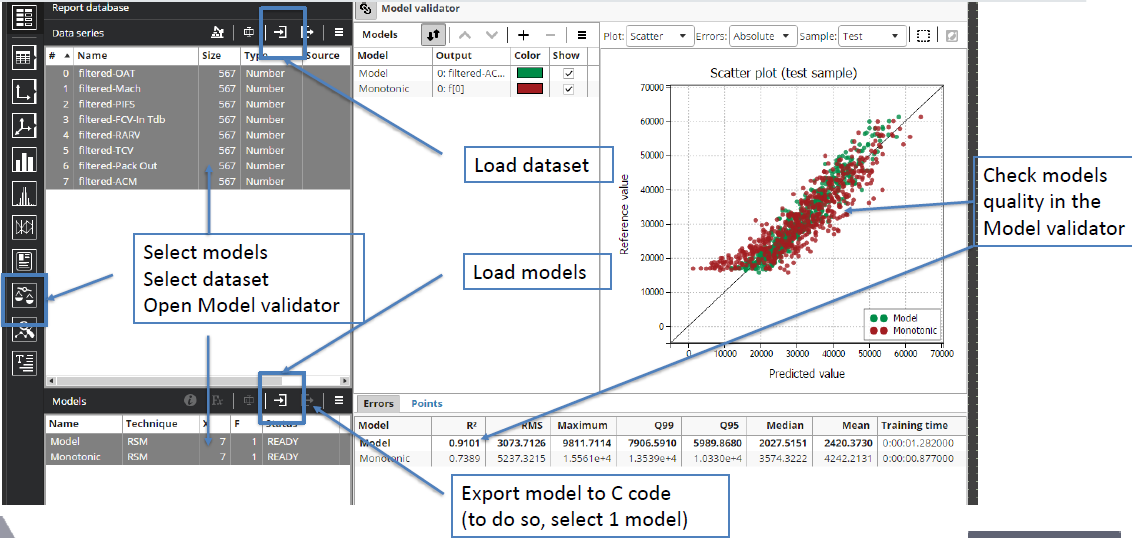Screen dimensions: 1132x538
Task: Open the parallel coordinates sidebar icon
Action: (25, 227)
